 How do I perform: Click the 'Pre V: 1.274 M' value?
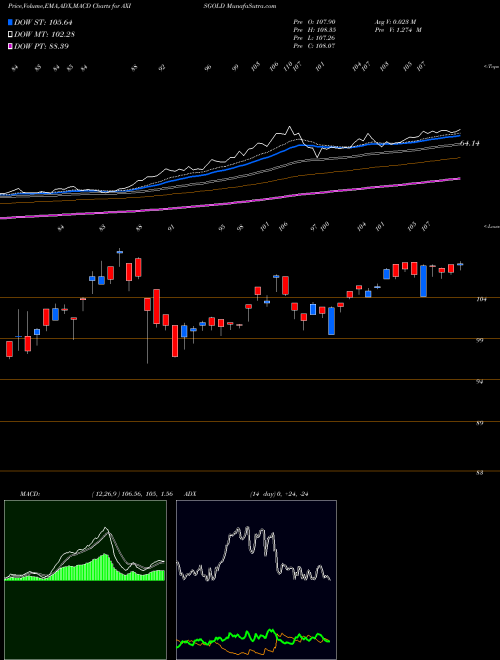pos(398,30)
